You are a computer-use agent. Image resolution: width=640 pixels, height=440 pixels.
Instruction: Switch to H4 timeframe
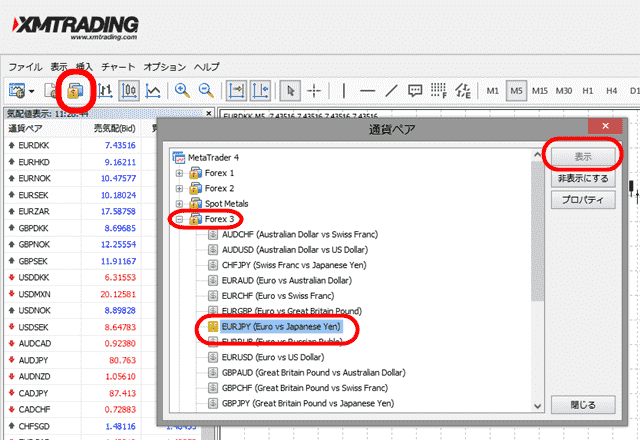click(611, 91)
